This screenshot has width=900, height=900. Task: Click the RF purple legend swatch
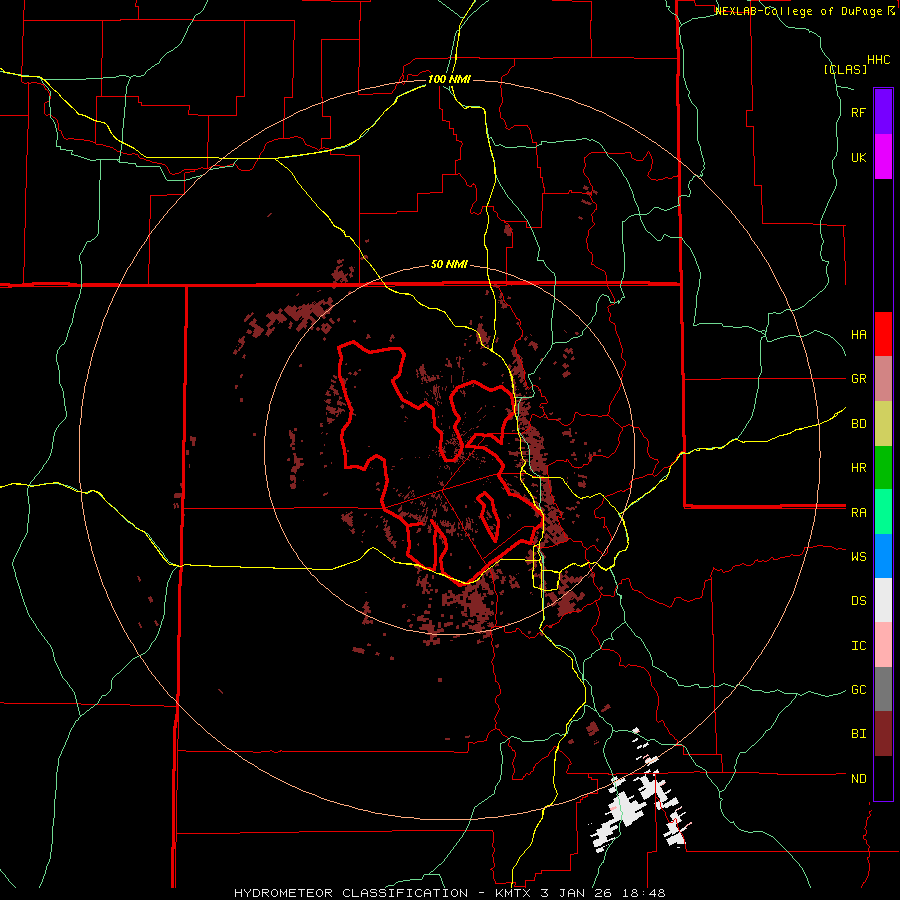(883, 112)
